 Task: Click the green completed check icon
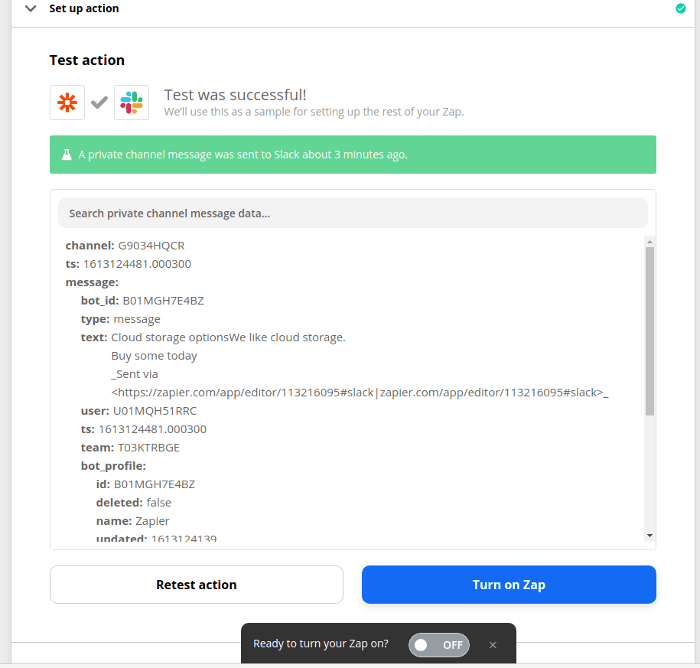point(680,8)
